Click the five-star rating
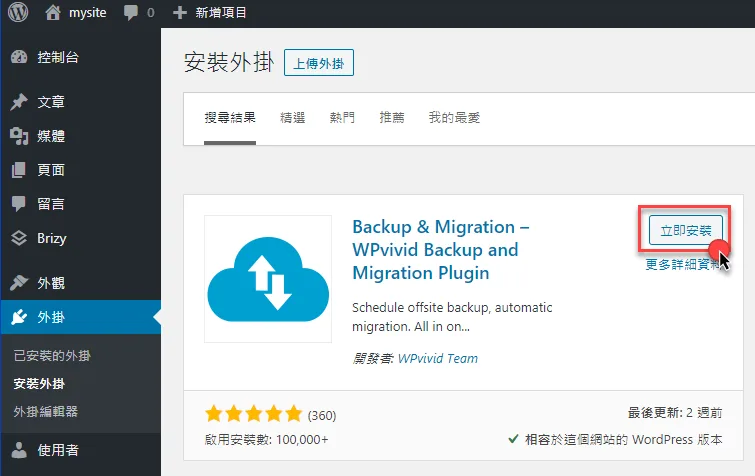Viewport: 755px width, 476px height. (253, 414)
